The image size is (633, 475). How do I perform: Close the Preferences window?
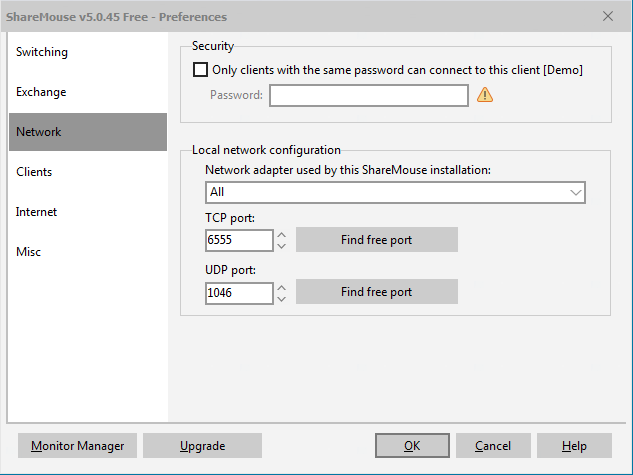tap(608, 16)
